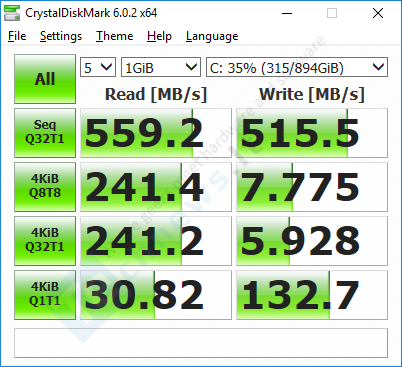Open the Language menu

212,36
